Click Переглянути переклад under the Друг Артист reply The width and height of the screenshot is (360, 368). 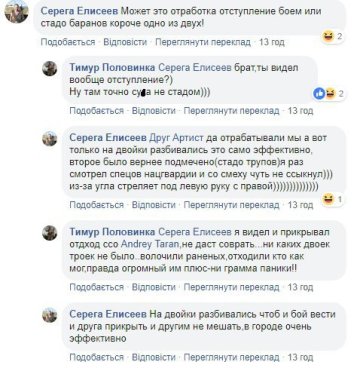coord(232,205)
